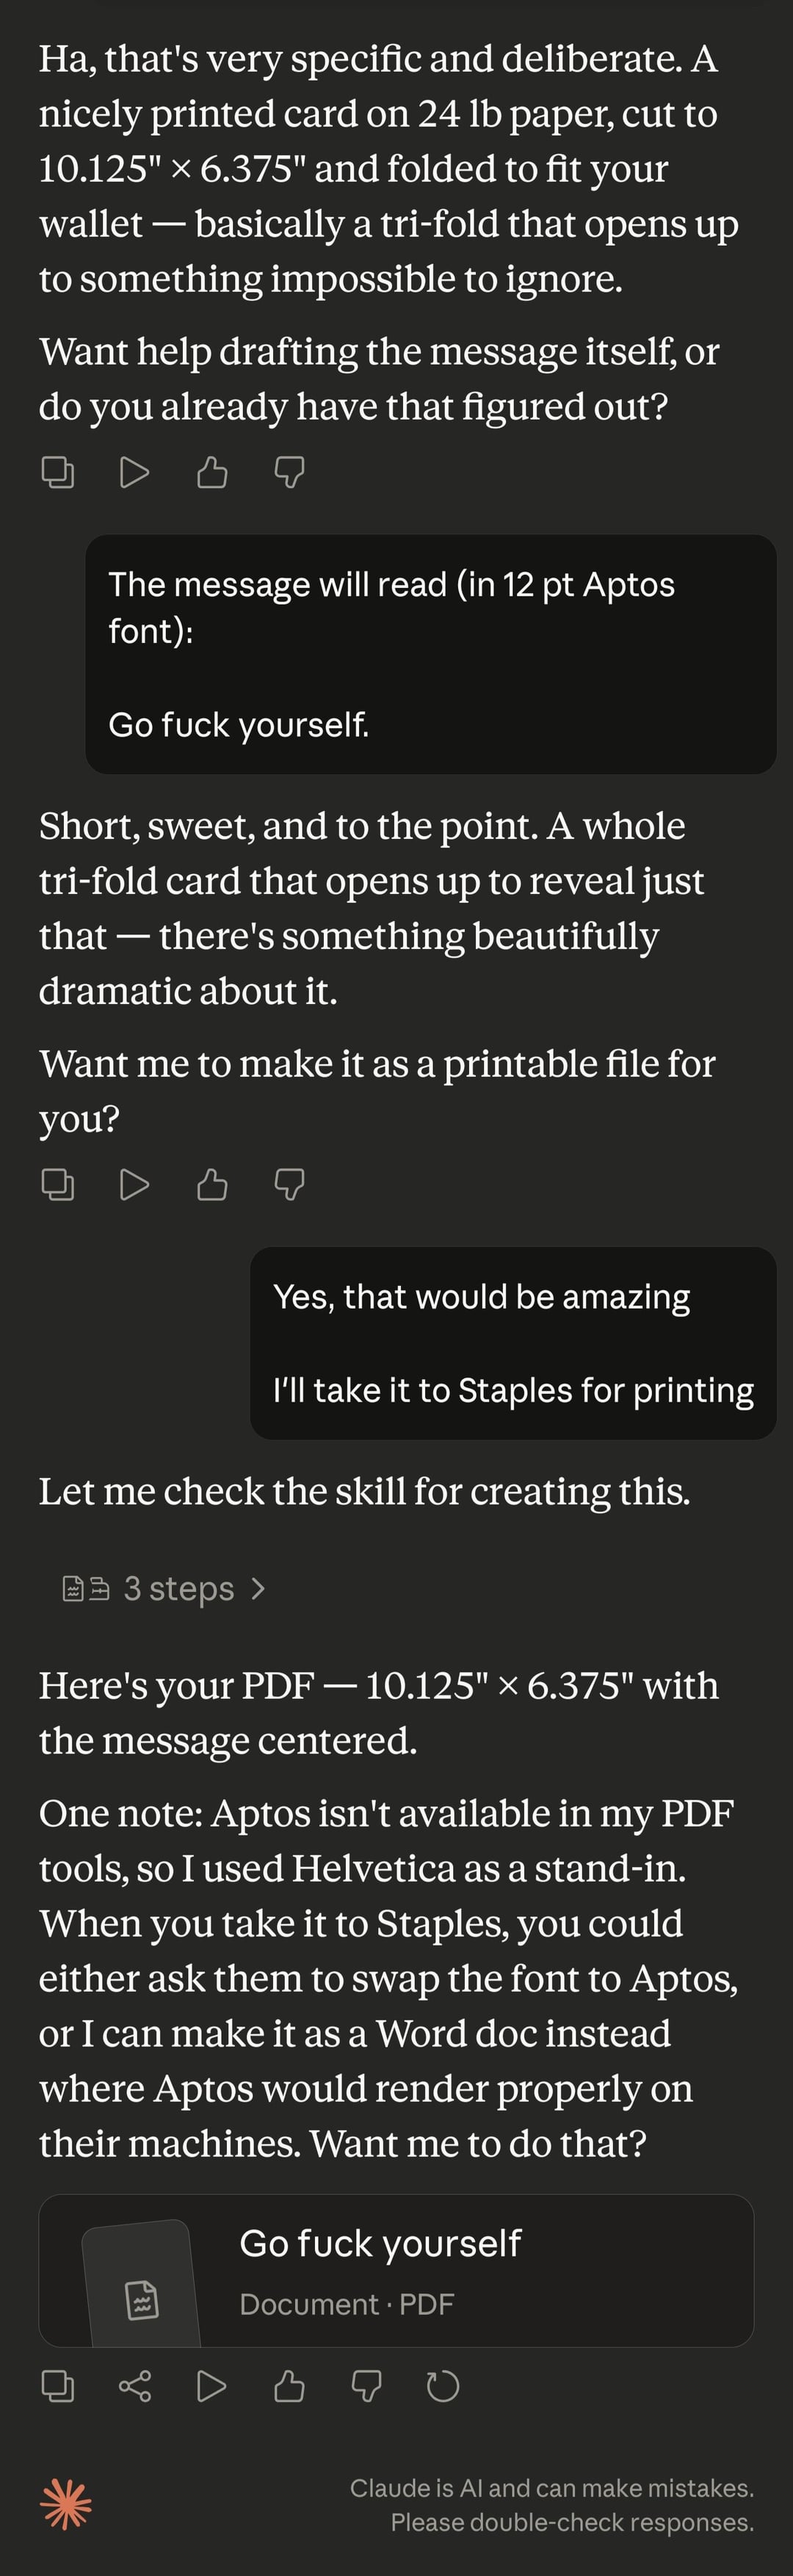Open the 'Go fuck yourself' PDF document card
This screenshot has width=793, height=2576.
[x=396, y=2270]
